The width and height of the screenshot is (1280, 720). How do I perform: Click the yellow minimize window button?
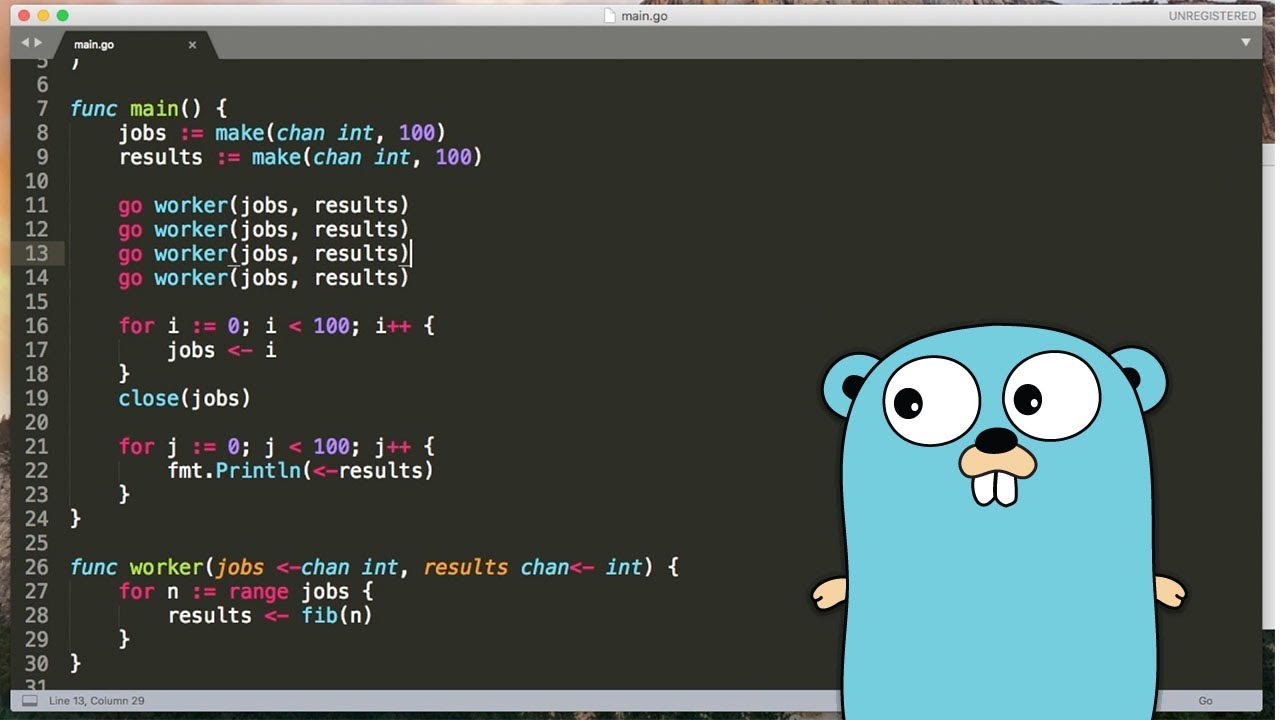pyautogui.click(x=43, y=16)
